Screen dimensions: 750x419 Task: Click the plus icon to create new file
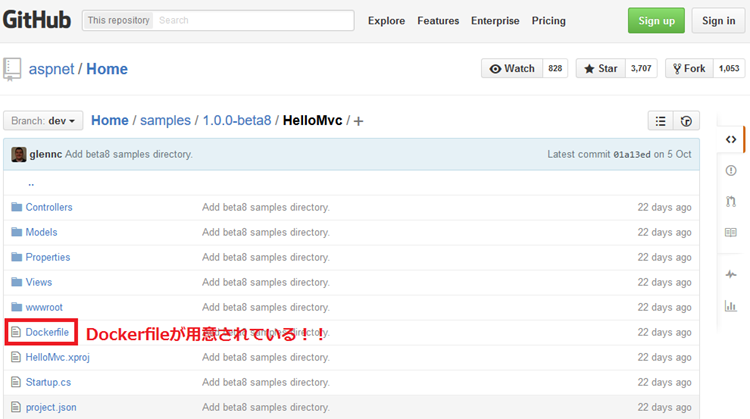pyautogui.click(x=358, y=121)
